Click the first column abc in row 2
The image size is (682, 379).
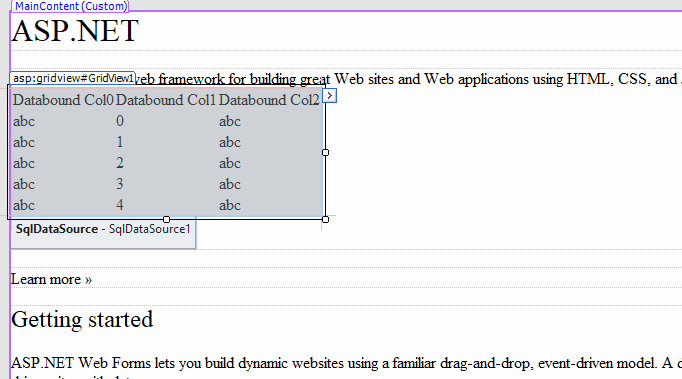pyautogui.click(x=24, y=163)
